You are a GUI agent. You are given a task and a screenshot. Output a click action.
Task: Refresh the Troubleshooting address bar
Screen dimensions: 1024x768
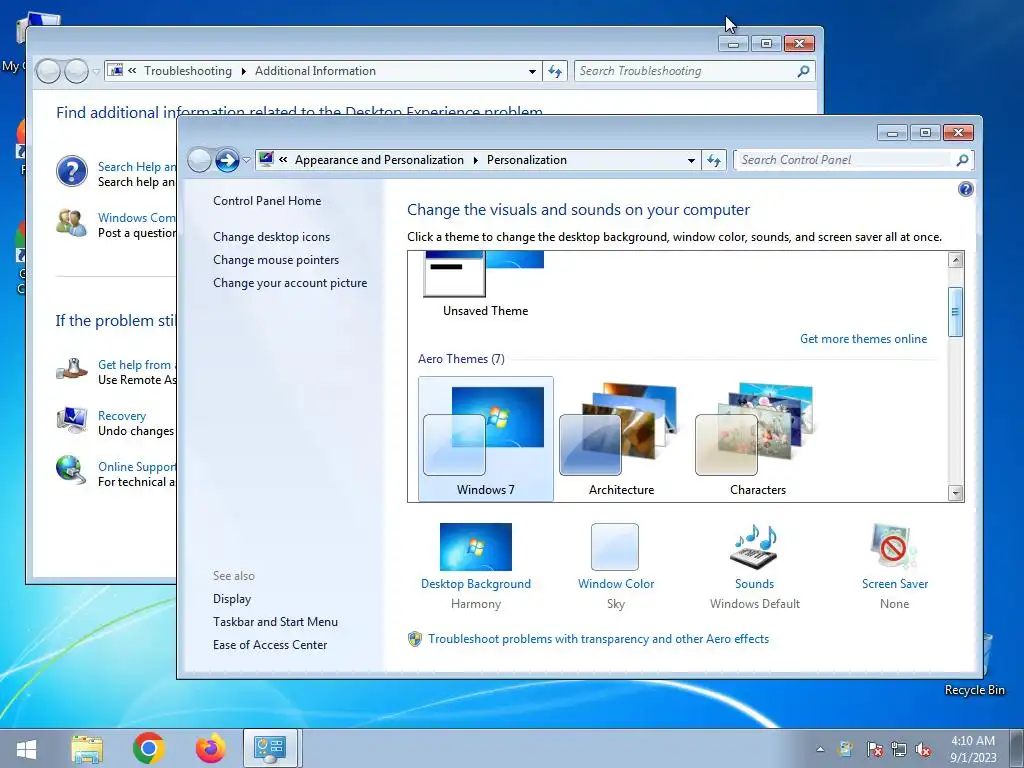coord(554,71)
